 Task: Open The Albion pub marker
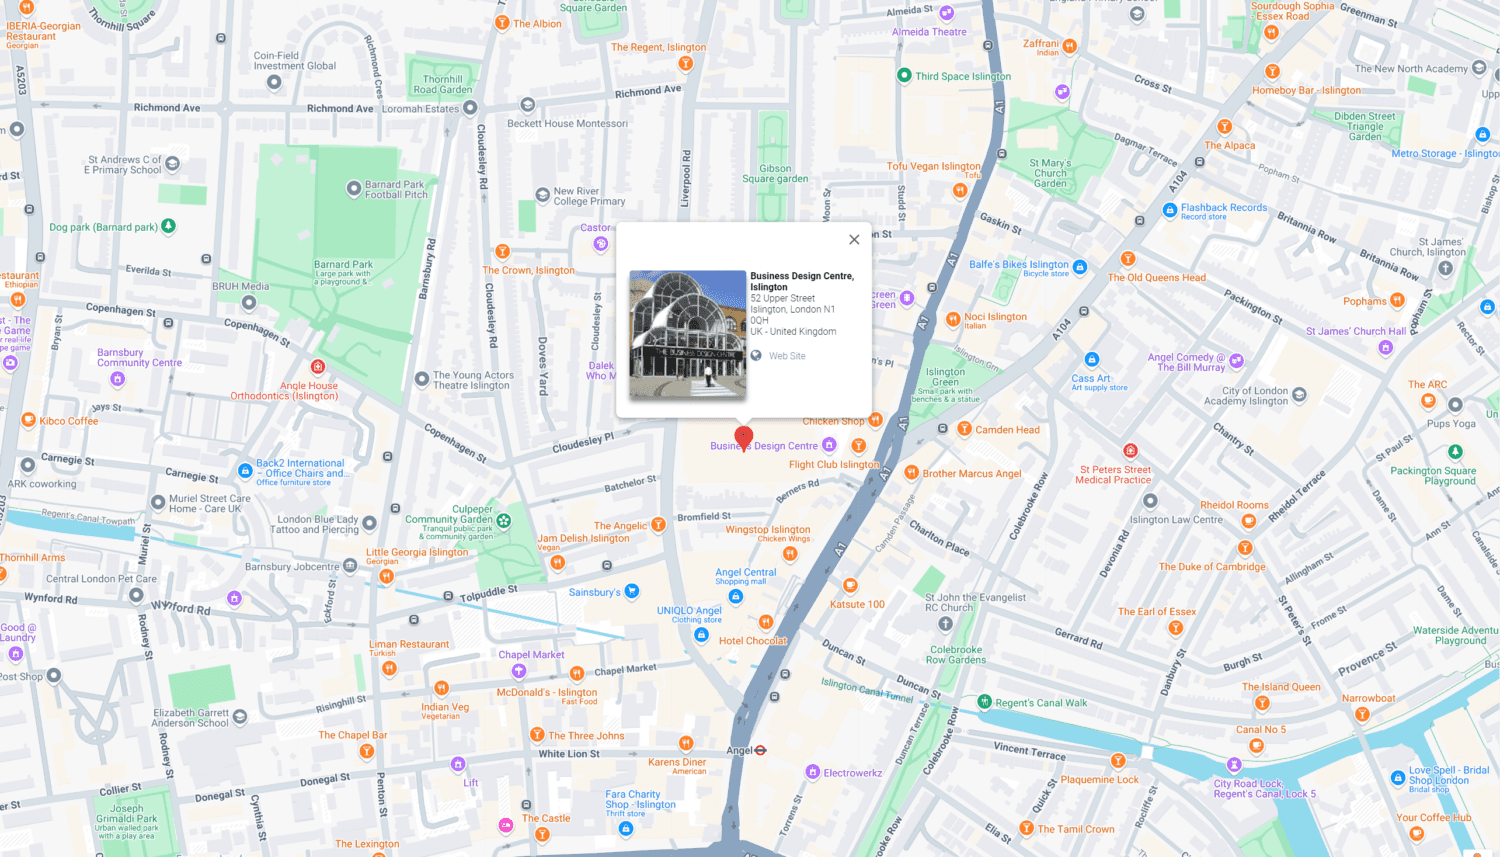(502, 23)
